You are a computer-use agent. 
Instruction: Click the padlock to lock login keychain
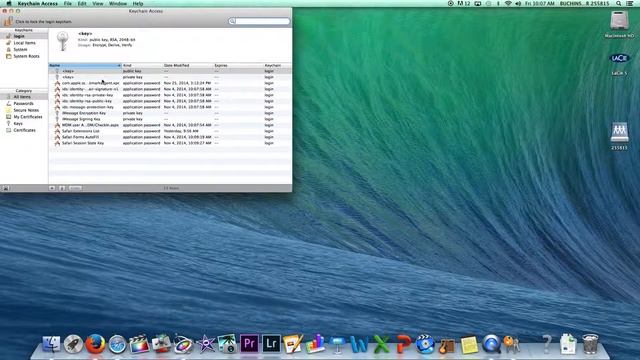point(8,21)
